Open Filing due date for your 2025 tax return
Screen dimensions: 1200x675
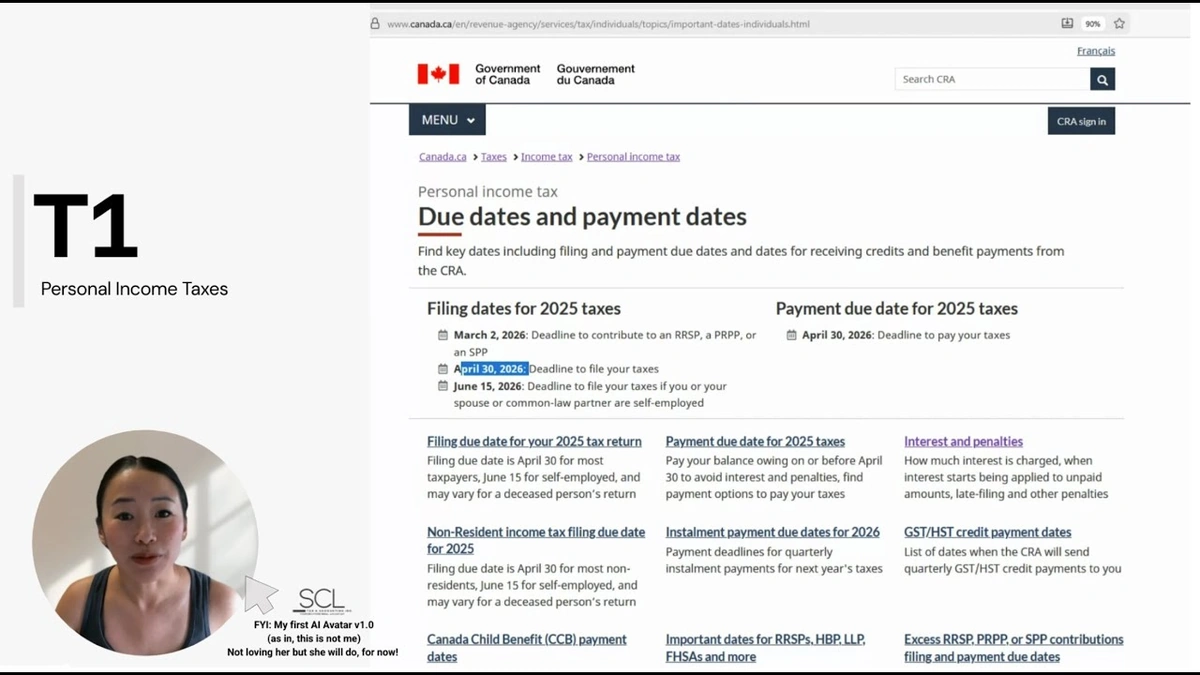click(x=535, y=441)
